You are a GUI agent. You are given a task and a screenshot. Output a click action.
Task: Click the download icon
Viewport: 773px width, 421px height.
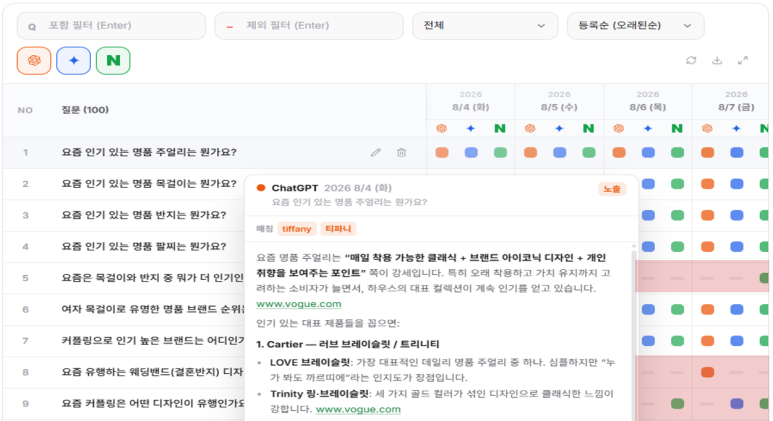coord(717,60)
